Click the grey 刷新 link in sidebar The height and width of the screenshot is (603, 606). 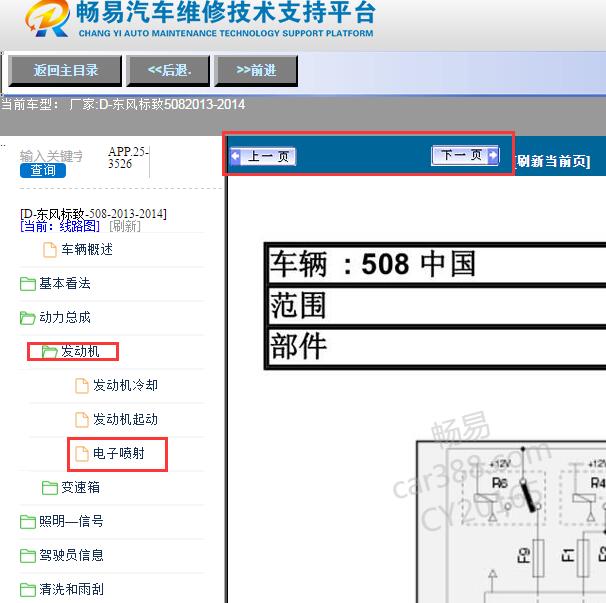point(125,226)
